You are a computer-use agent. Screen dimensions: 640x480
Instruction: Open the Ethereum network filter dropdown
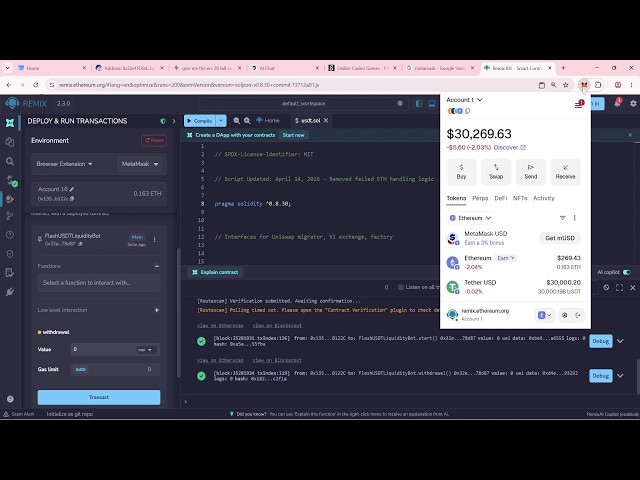(x=470, y=218)
